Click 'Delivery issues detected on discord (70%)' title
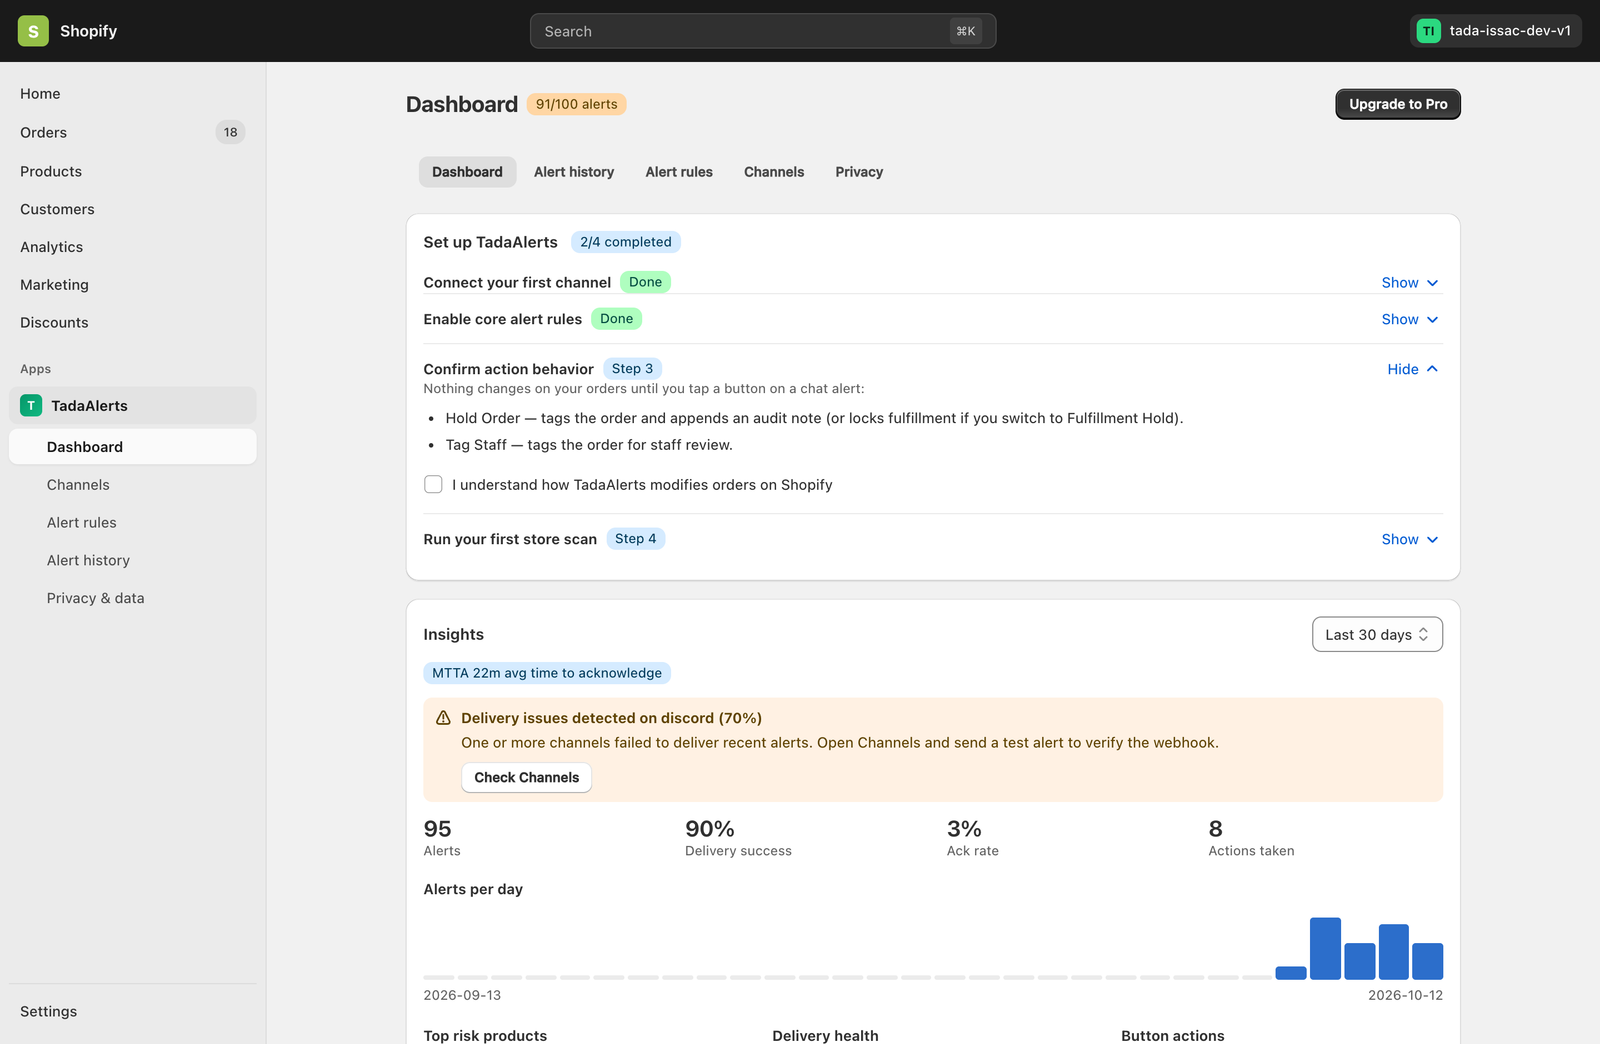 coord(611,718)
